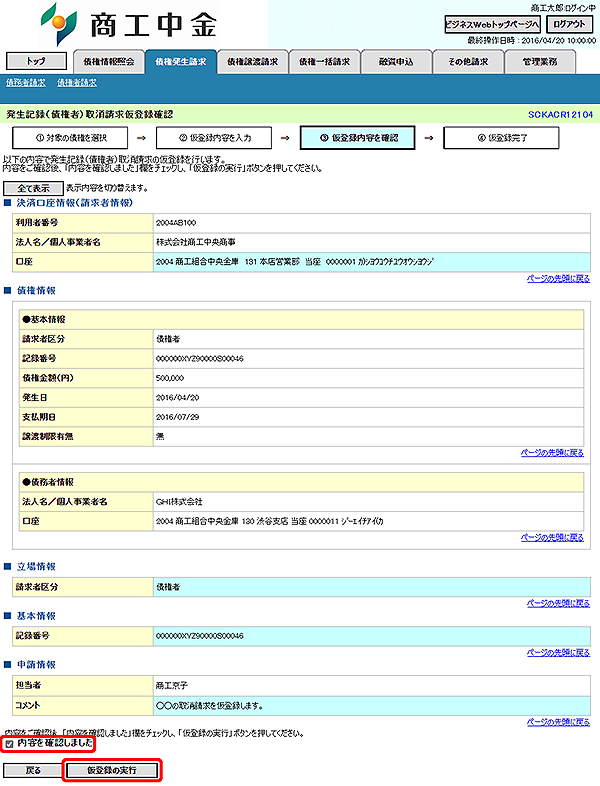Click the 譲渡制限有無 value 無
Screen dimensions: 600x786
tap(160, 437)
